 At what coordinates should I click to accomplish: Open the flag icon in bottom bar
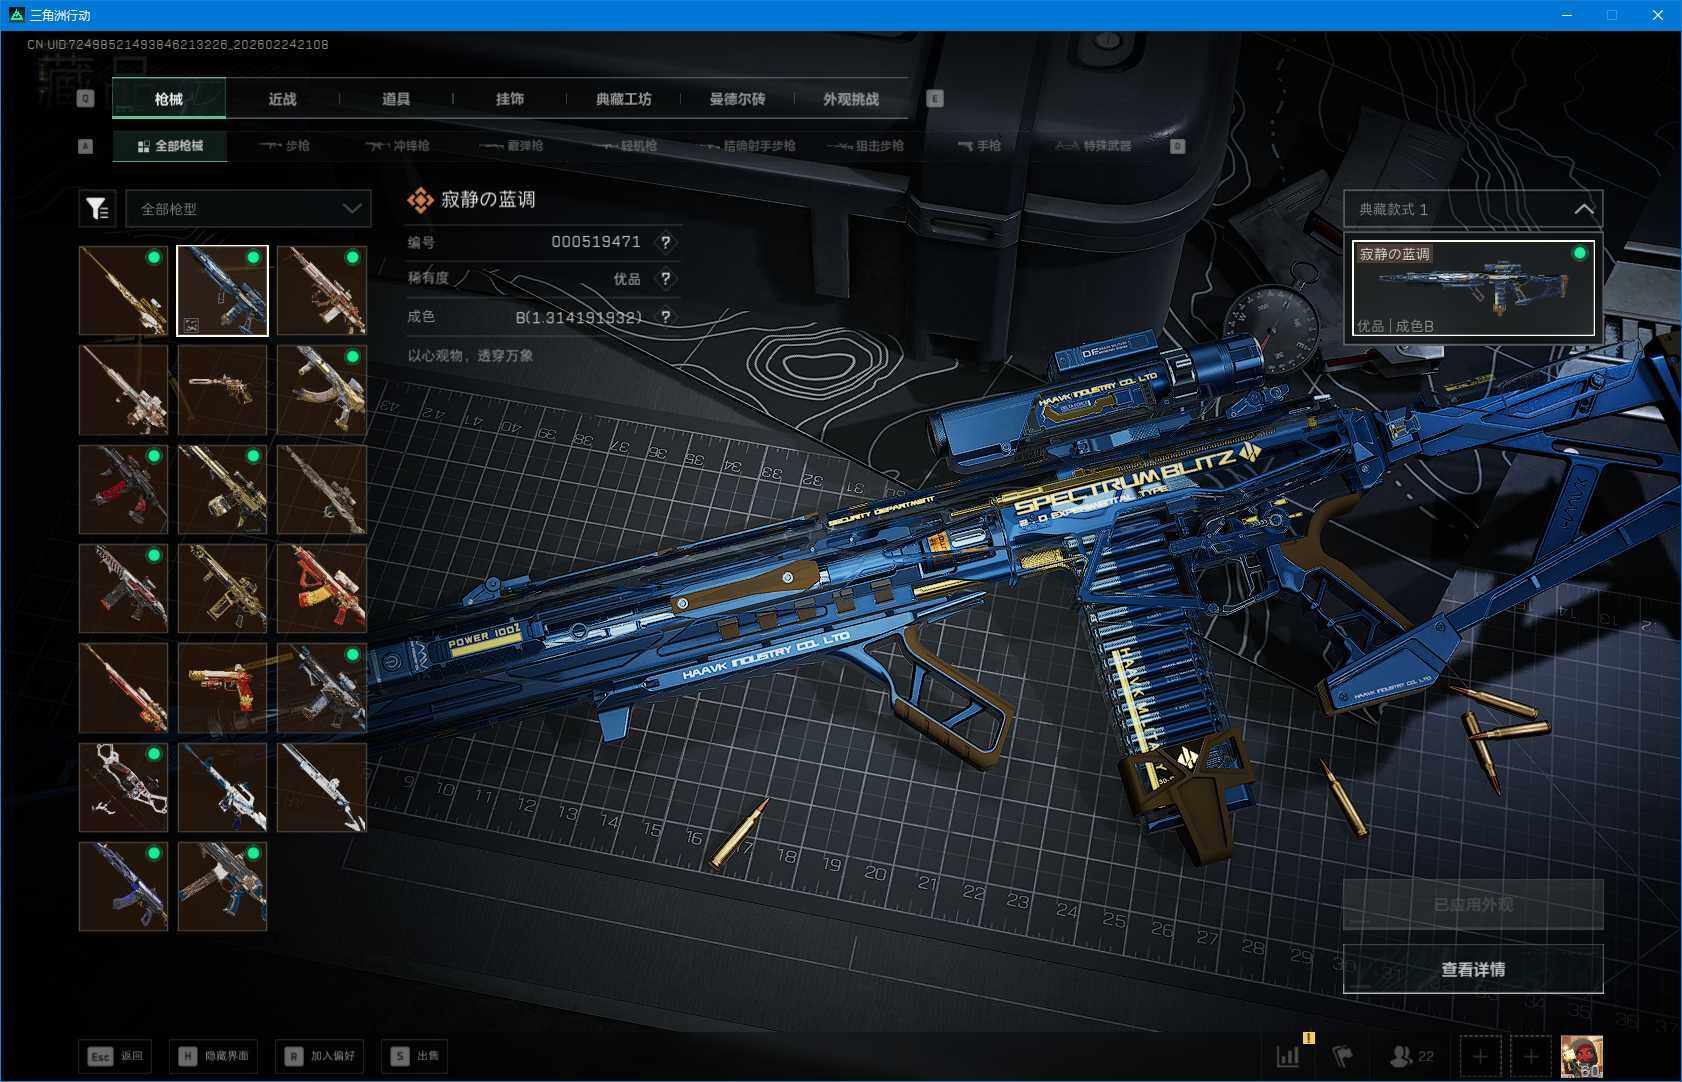(1343, 1055)
